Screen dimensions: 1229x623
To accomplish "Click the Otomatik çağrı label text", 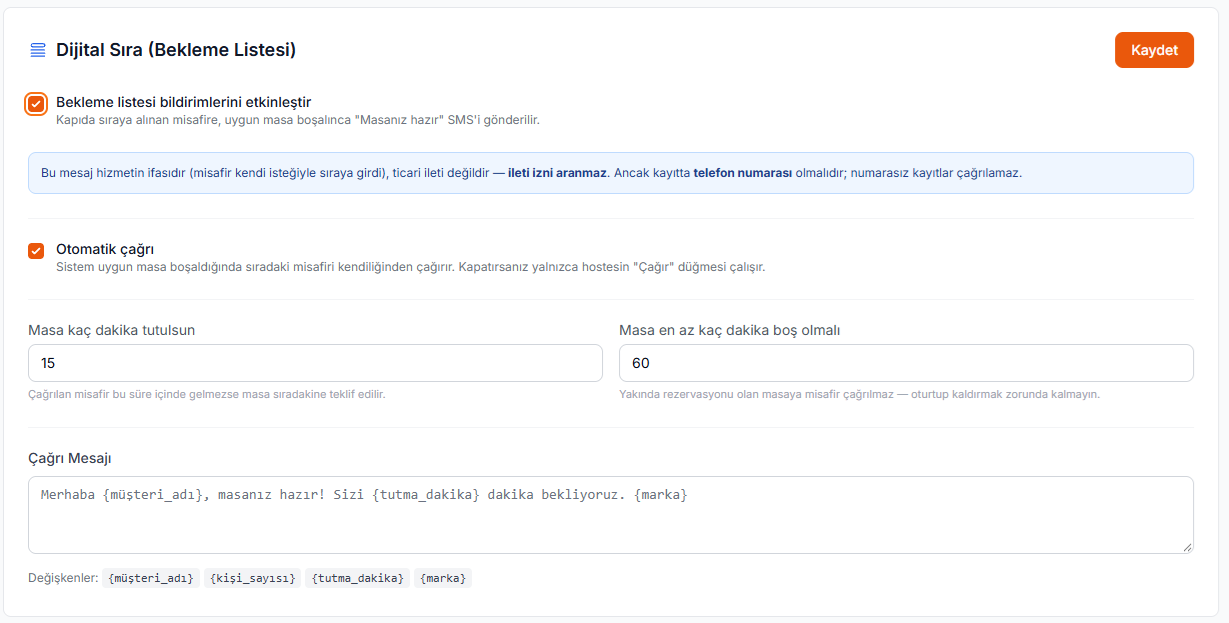I will [x=105, y=250].
